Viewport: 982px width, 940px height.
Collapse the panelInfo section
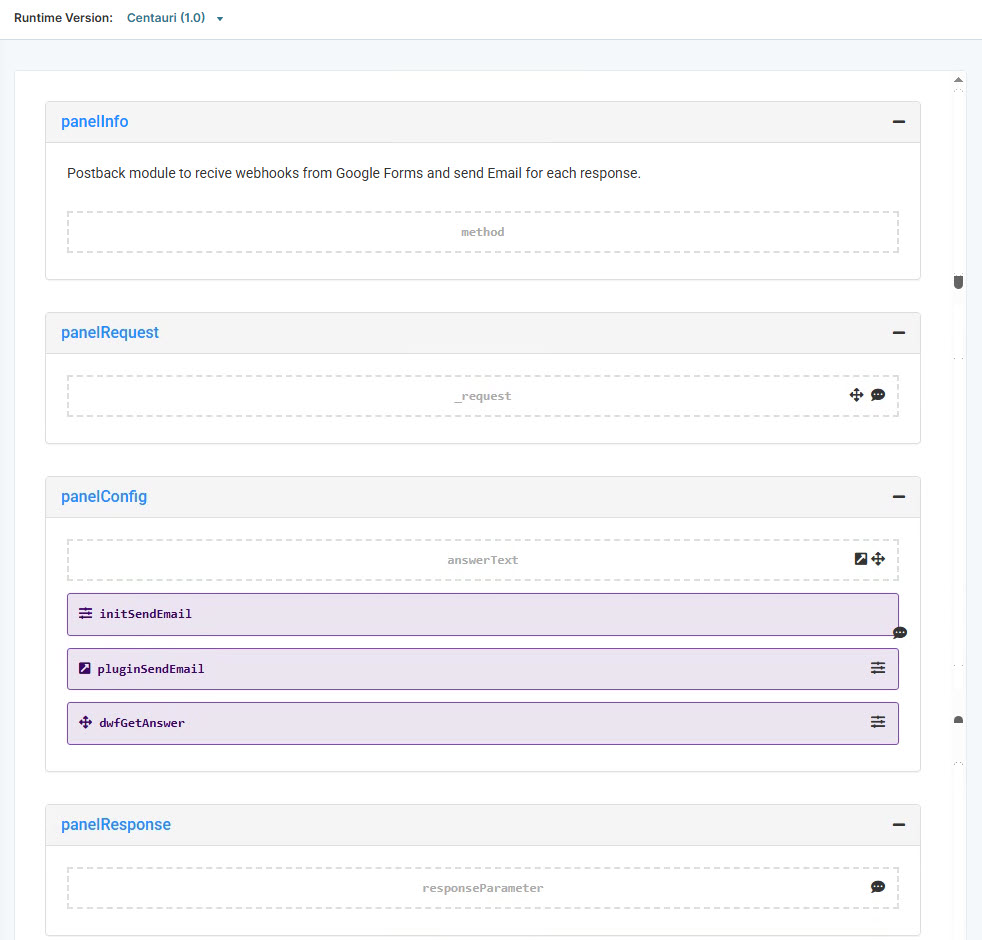click(x=899, y=121)
